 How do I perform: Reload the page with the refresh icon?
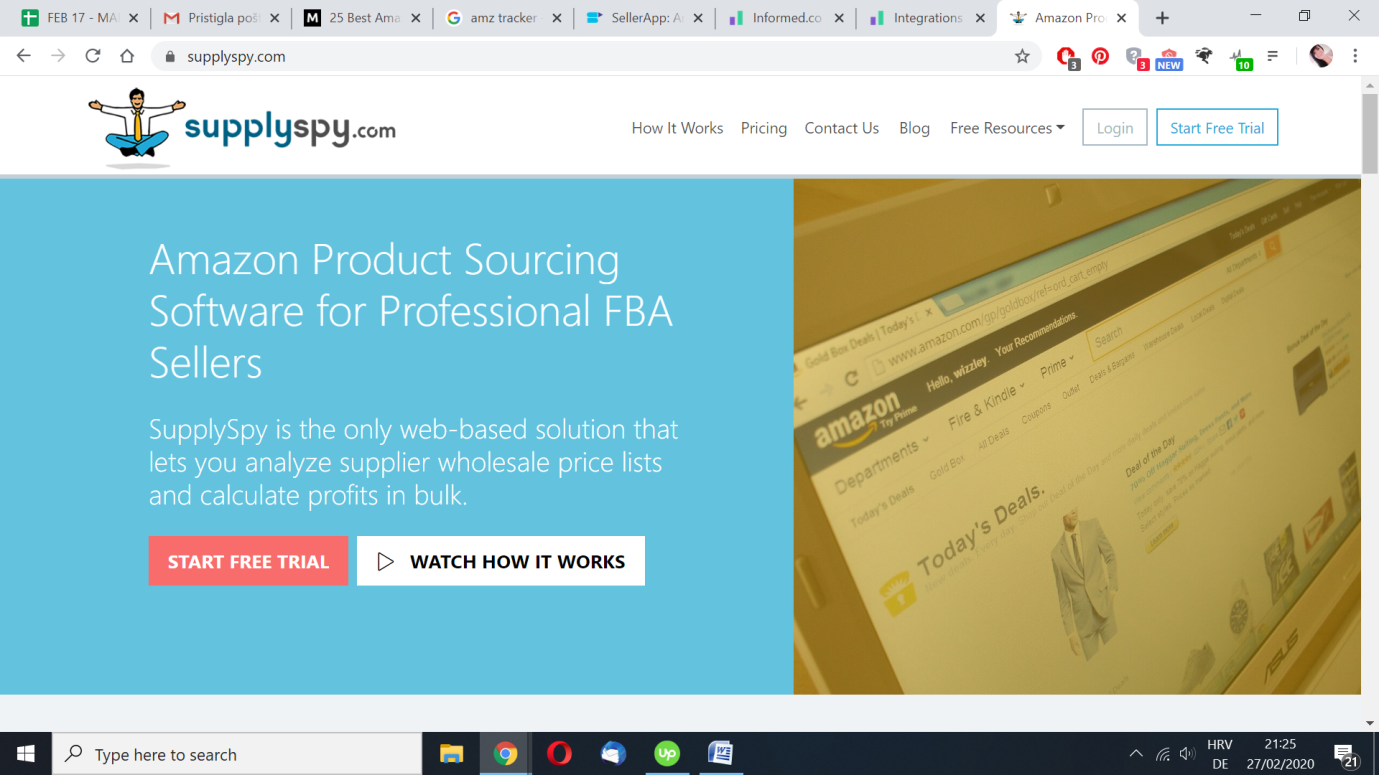pos(93,56)
